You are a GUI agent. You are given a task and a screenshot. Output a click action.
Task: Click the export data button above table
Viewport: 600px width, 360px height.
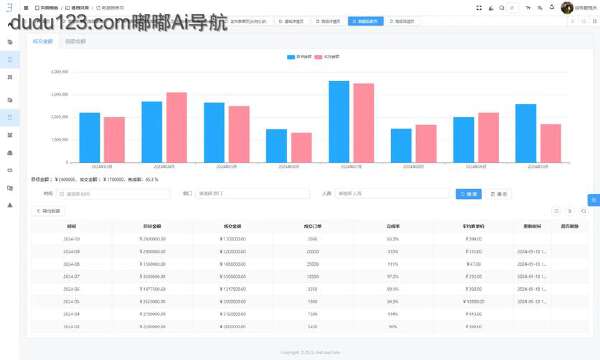[49, 211]
